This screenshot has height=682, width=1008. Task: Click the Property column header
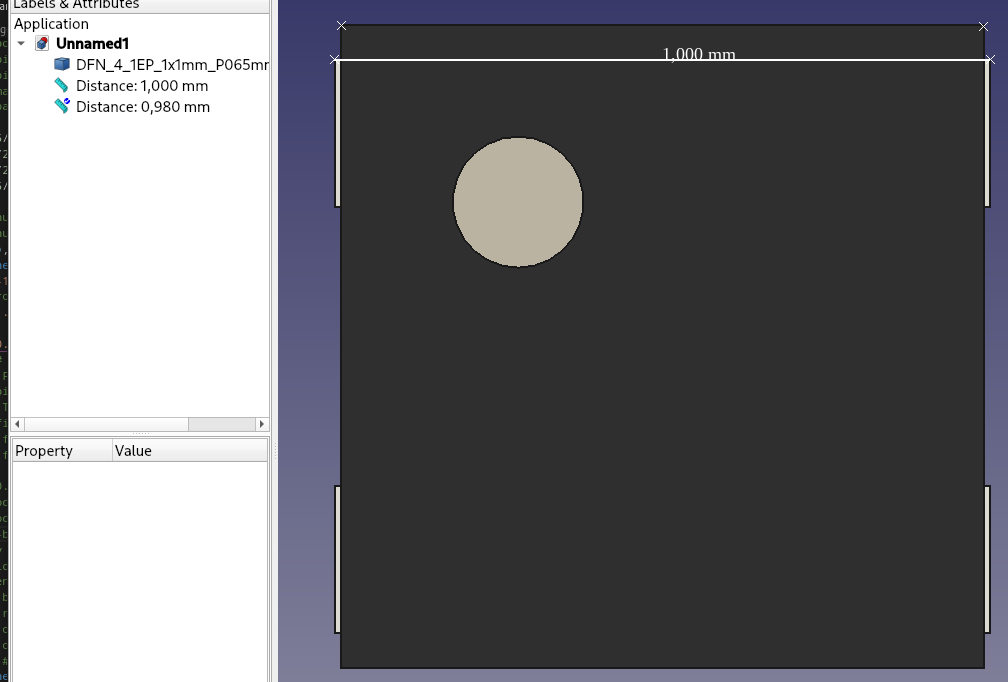point(62,451)
